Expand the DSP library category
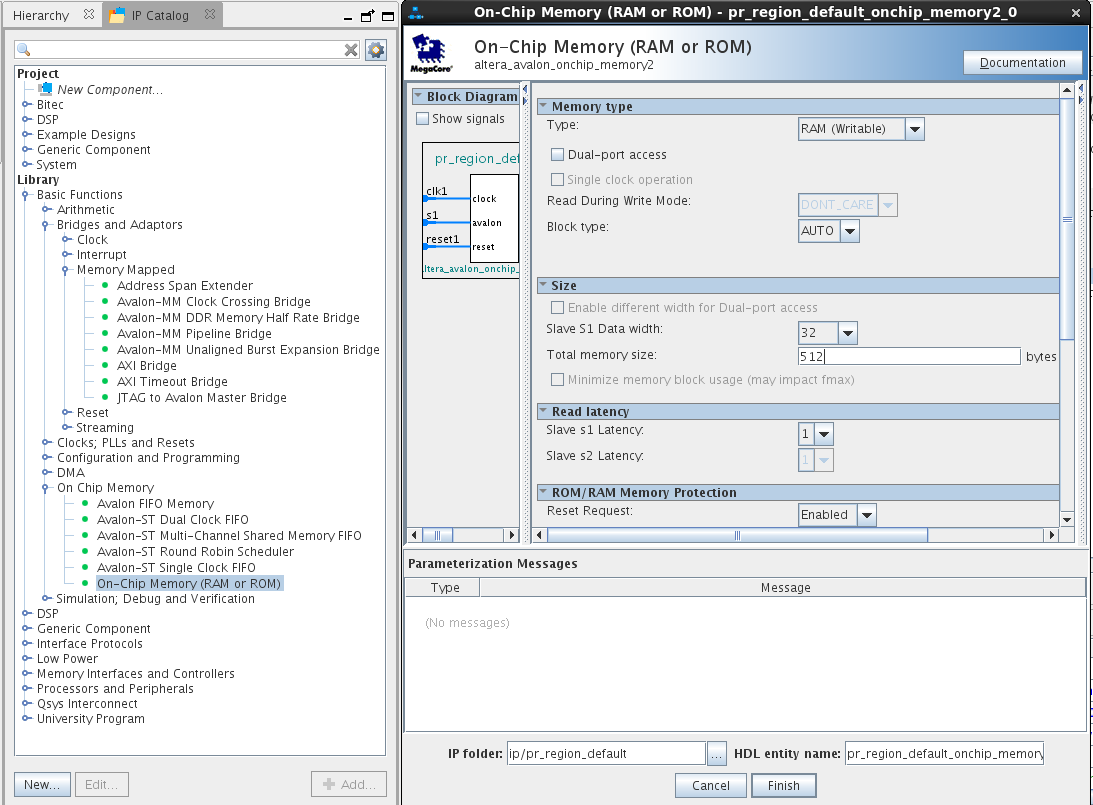The image size is (1093, 805). point(26,613)
